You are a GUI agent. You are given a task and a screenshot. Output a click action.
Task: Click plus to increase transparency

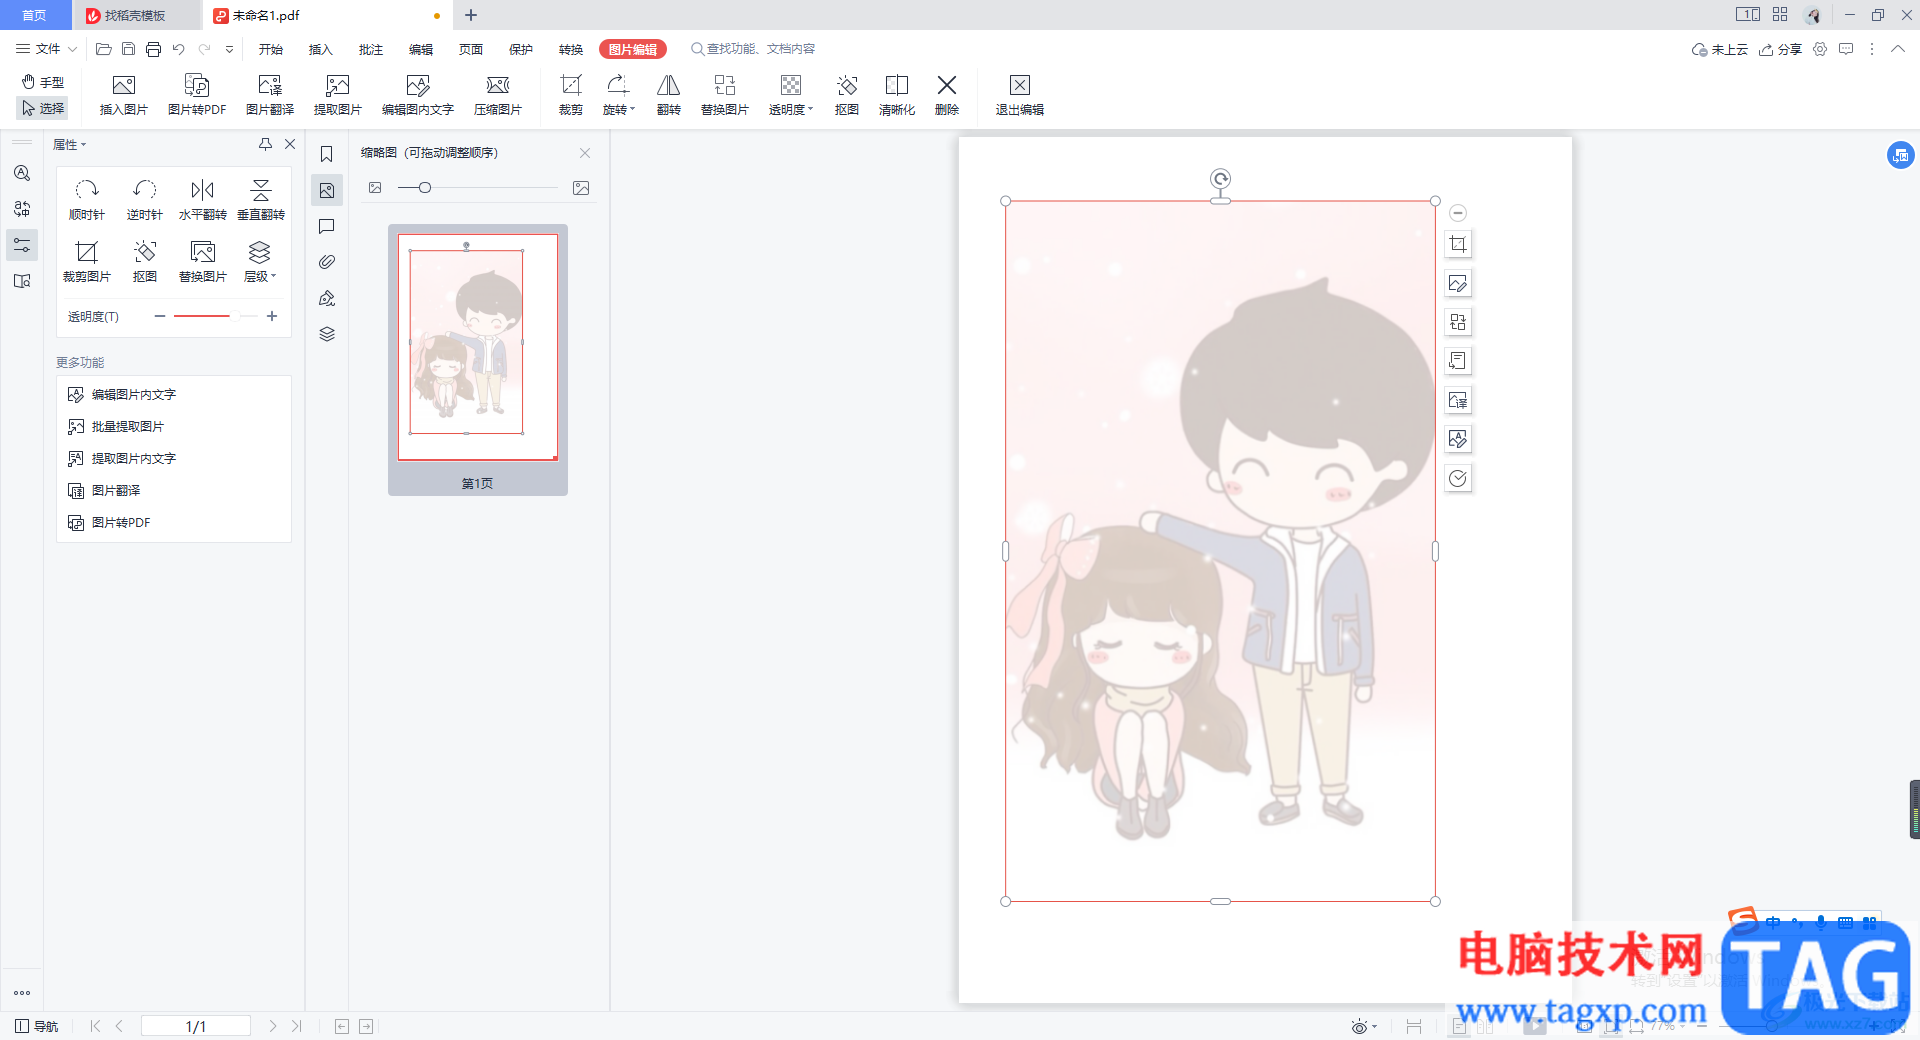tap(272, 316)
